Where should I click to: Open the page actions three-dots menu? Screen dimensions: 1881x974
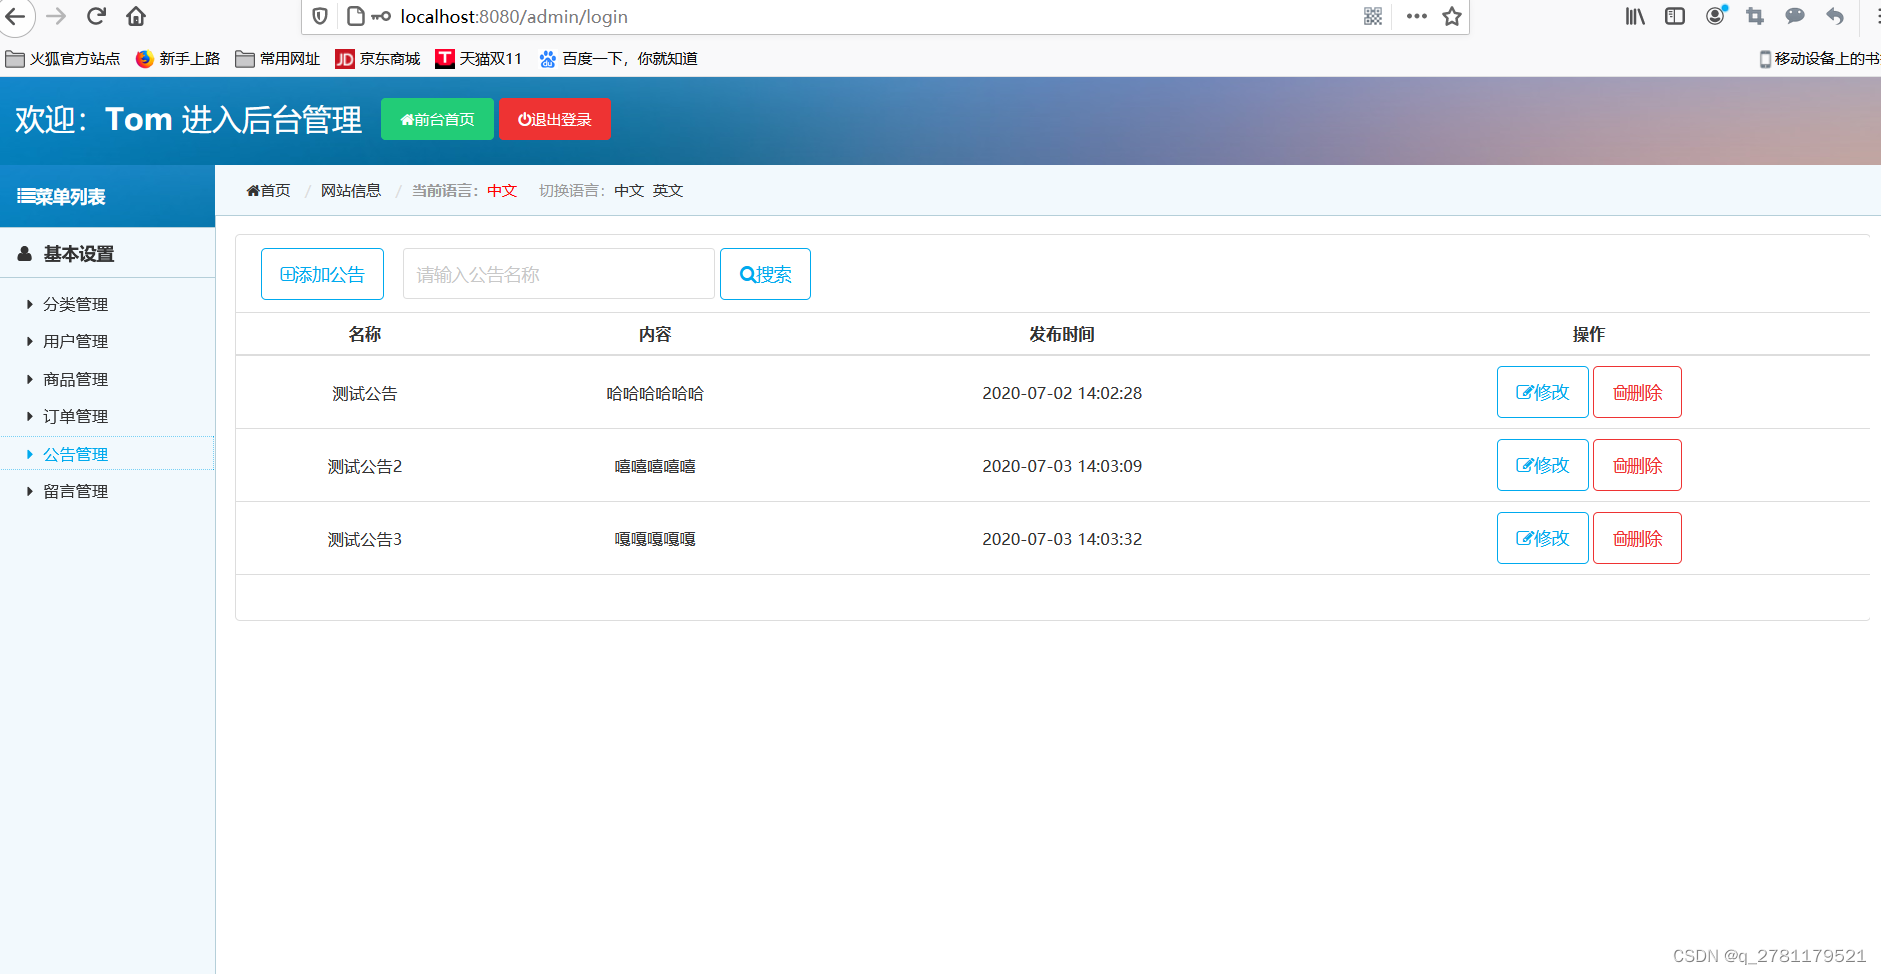[1416, 16]
